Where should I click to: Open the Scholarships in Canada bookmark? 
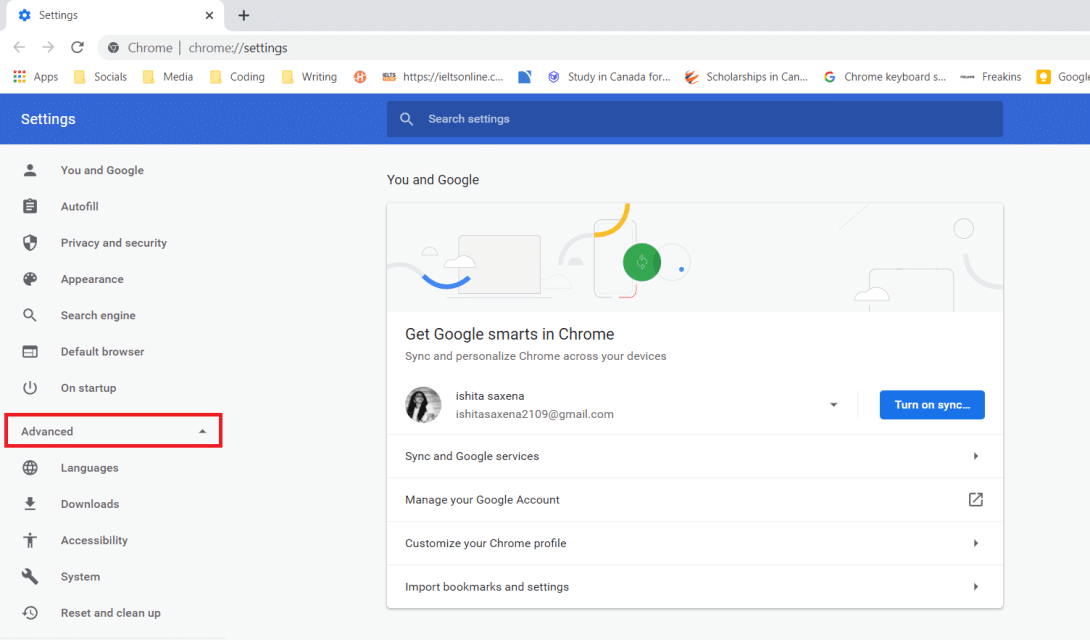click(746, 76)
